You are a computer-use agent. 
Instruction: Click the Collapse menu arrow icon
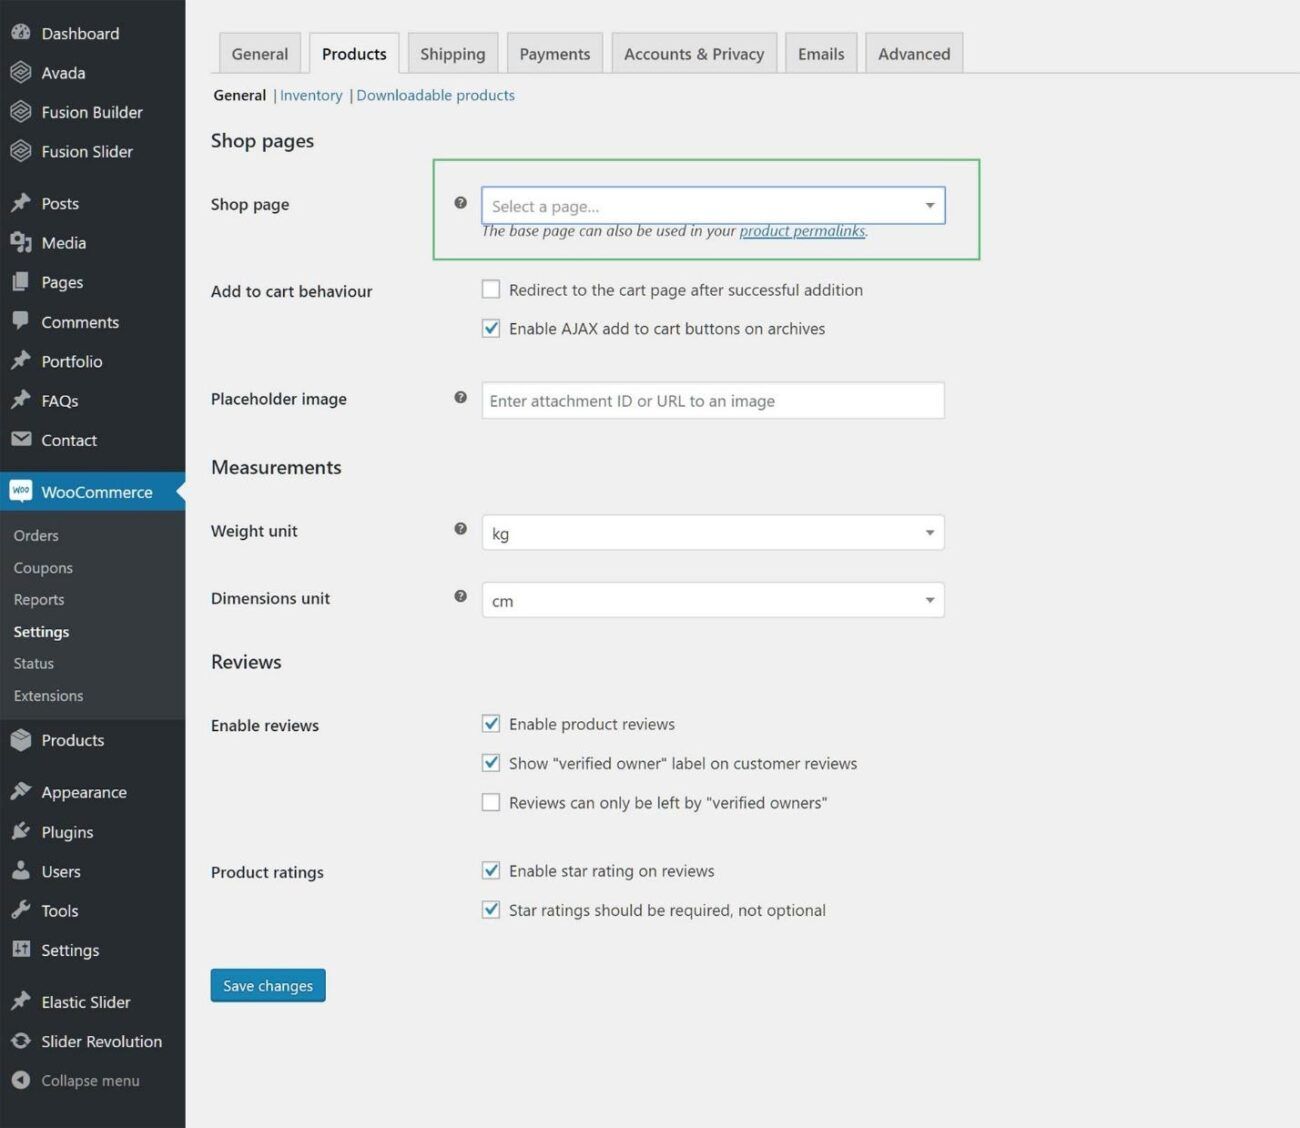(21, 1080)
